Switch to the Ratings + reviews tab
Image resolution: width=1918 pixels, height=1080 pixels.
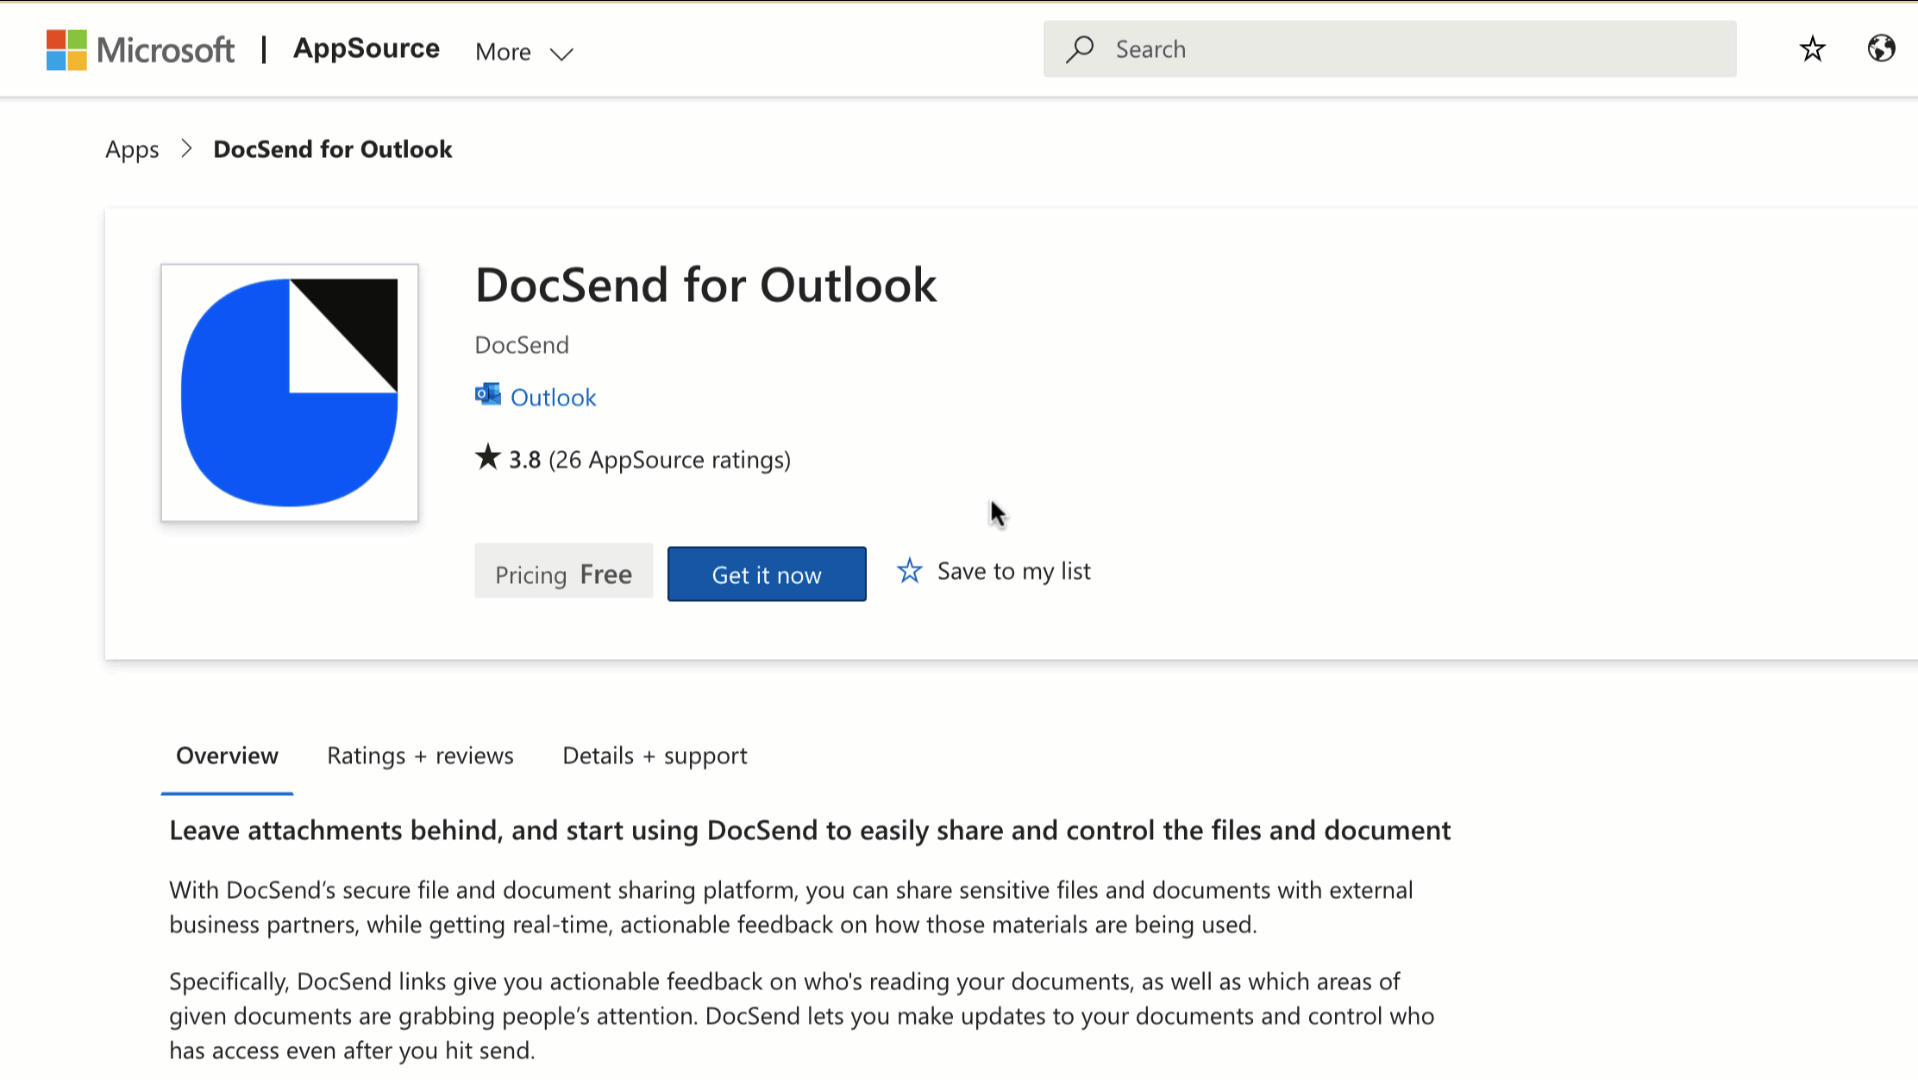(420, 756)
